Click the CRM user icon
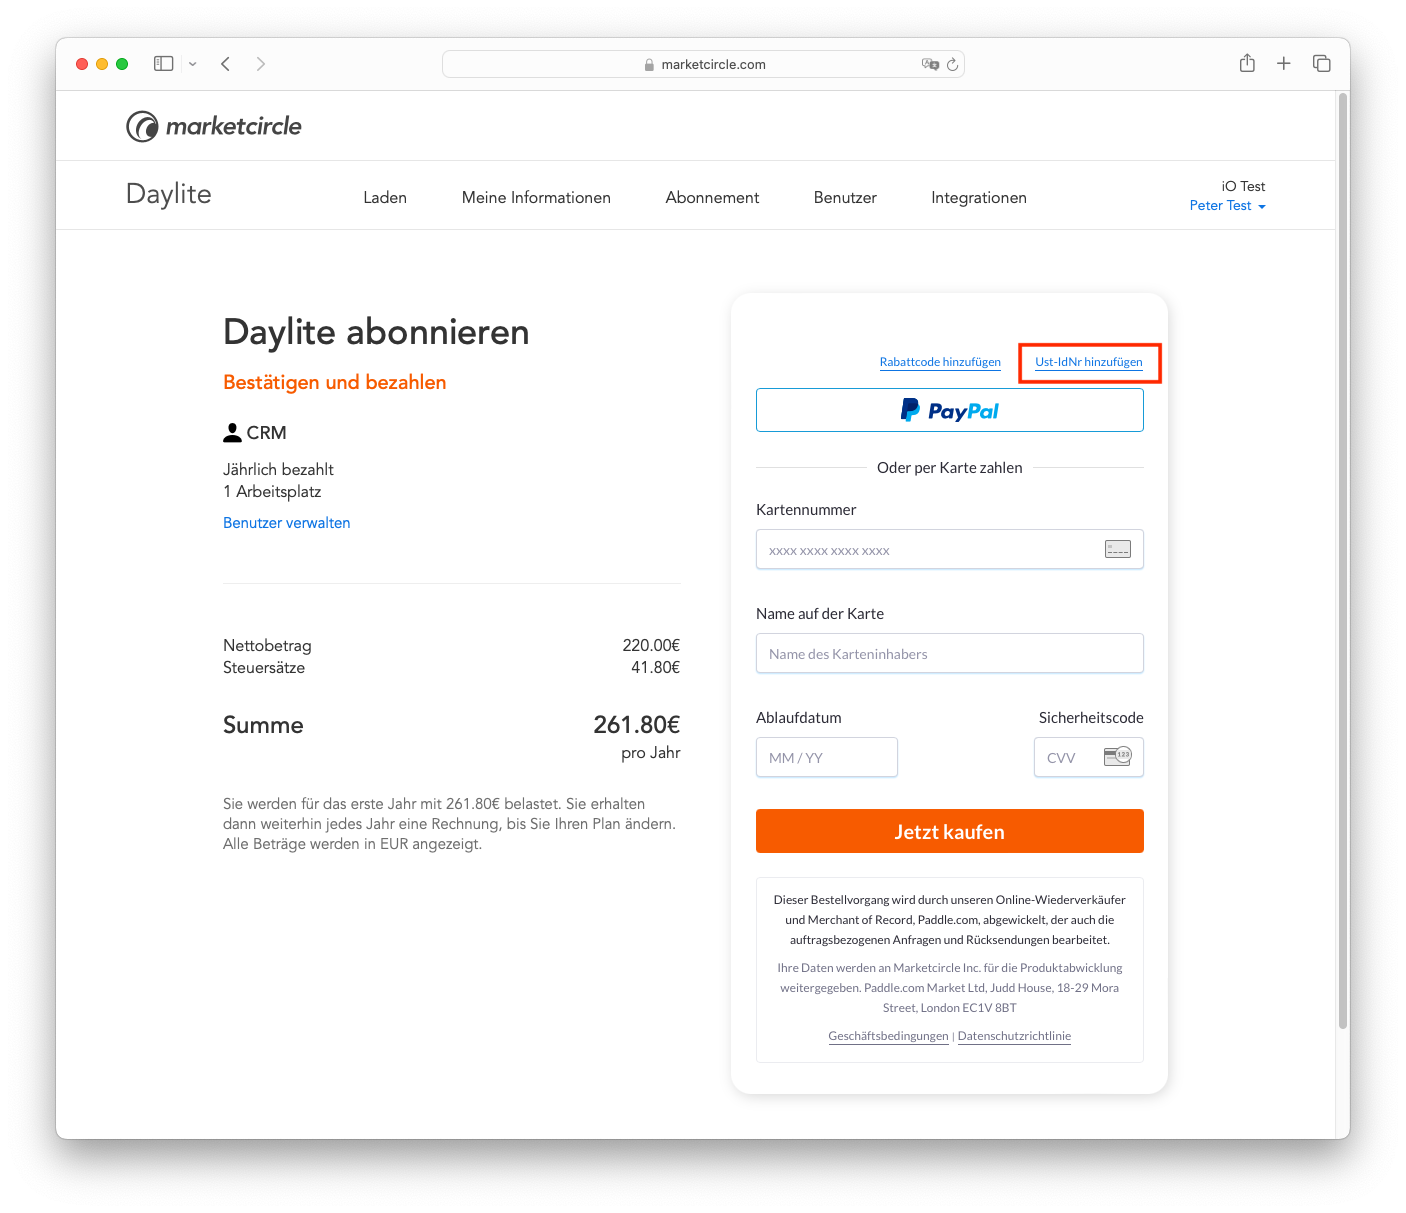 (232, 433)
